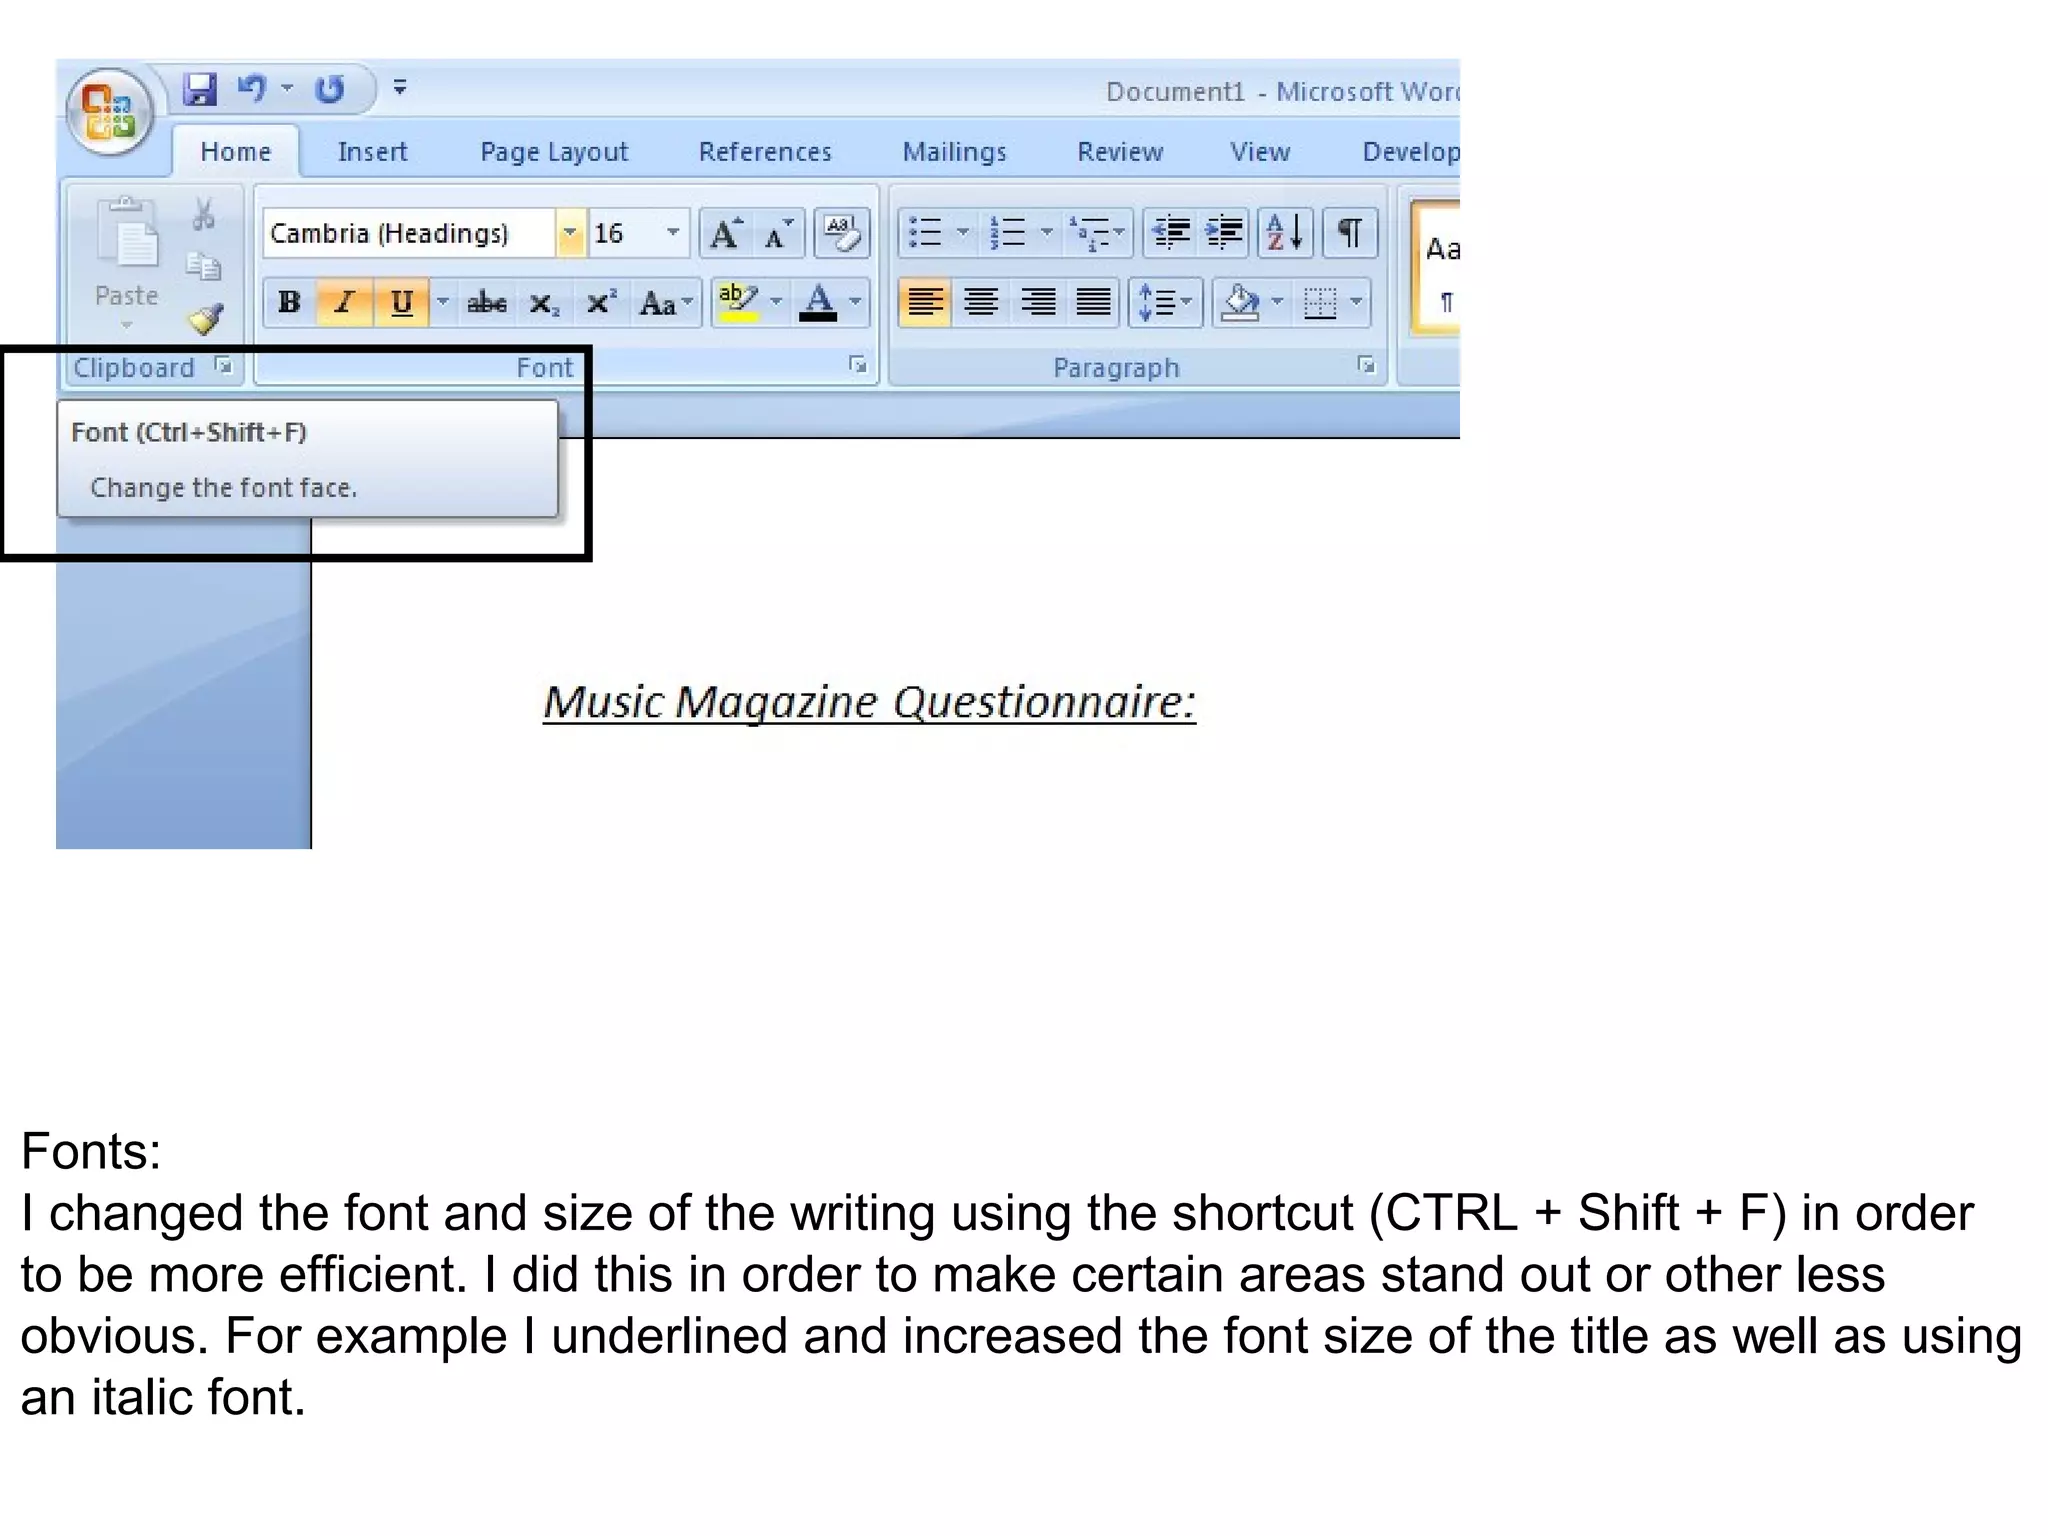
Task: Expand the Font dialog launcher
Action: pyautogui.click(x=857, y=366)
